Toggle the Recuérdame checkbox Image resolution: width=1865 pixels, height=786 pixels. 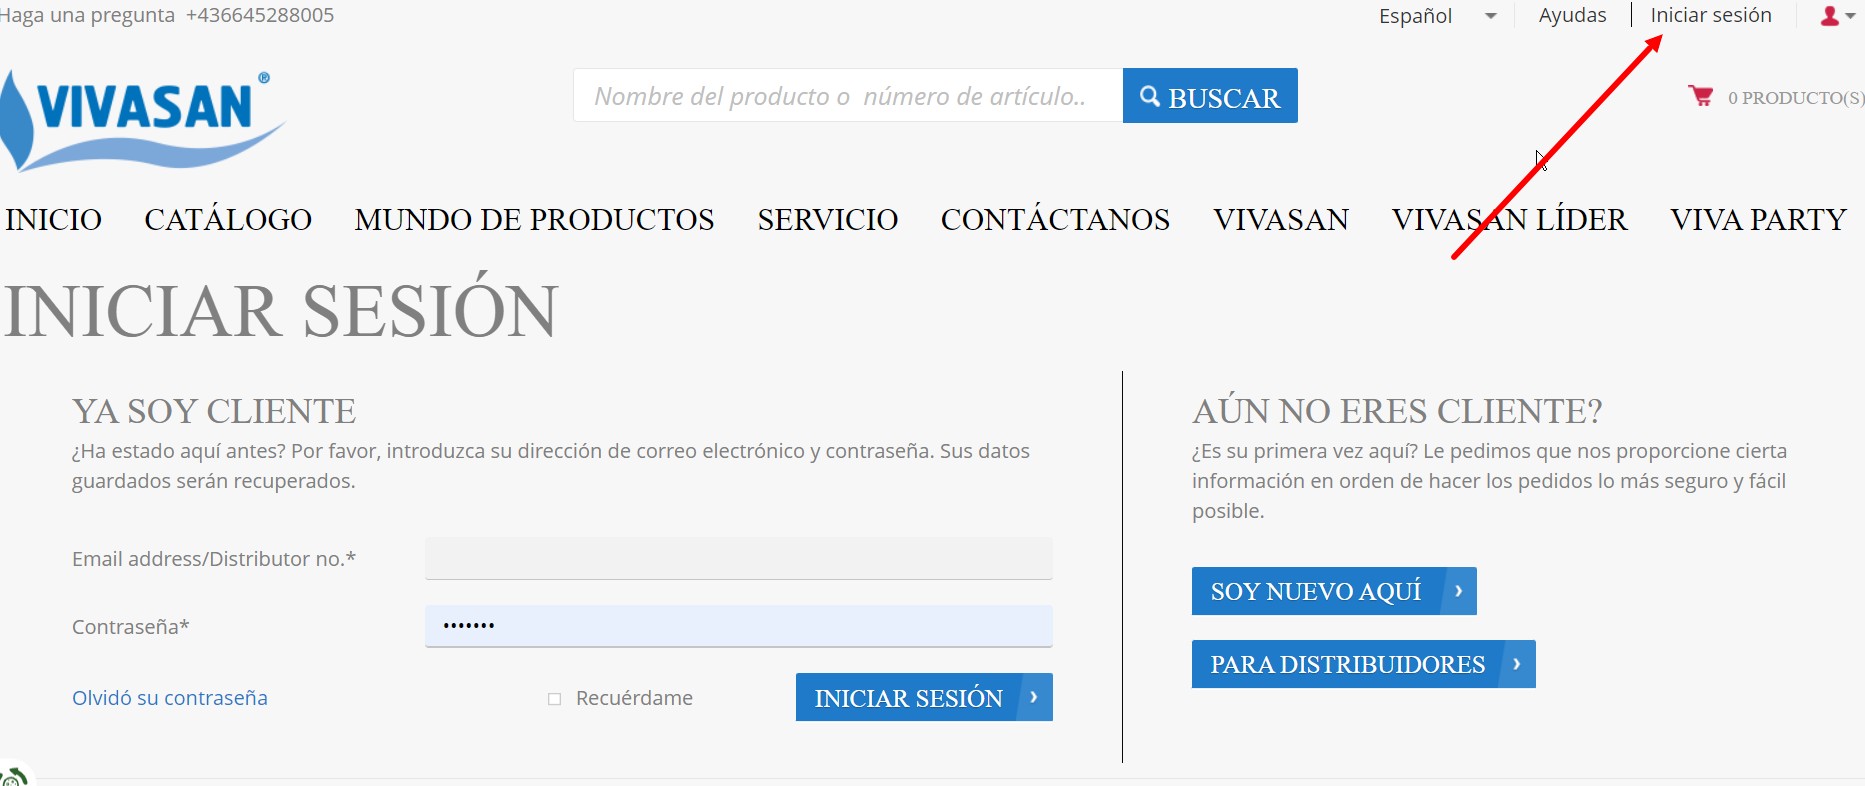click(554, 699)
